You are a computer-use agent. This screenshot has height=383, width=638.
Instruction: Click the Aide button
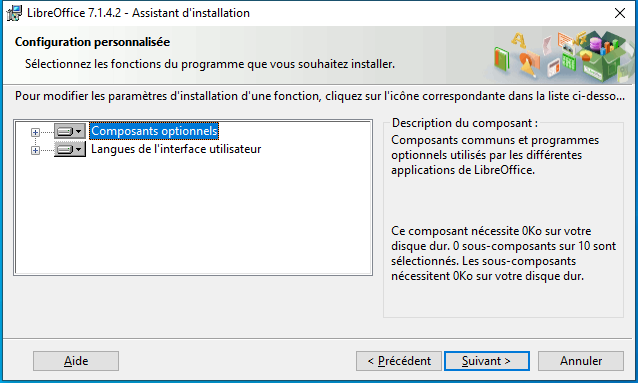[x=76, y=361]
